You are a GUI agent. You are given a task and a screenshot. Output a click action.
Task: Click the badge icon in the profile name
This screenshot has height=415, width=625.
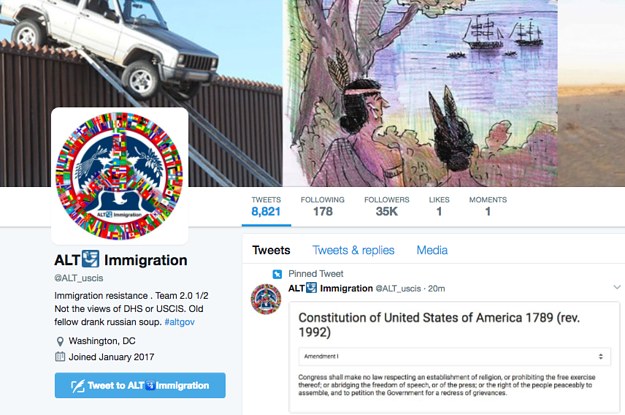[x=91, y=259]
